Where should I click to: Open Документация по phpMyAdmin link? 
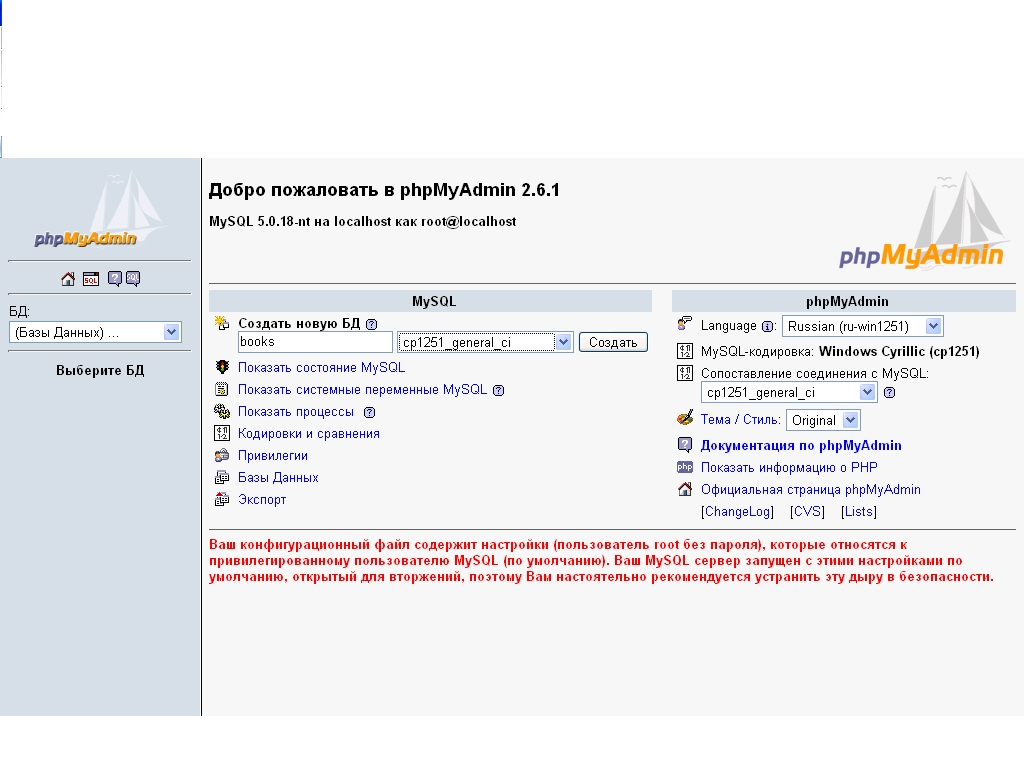801,445
